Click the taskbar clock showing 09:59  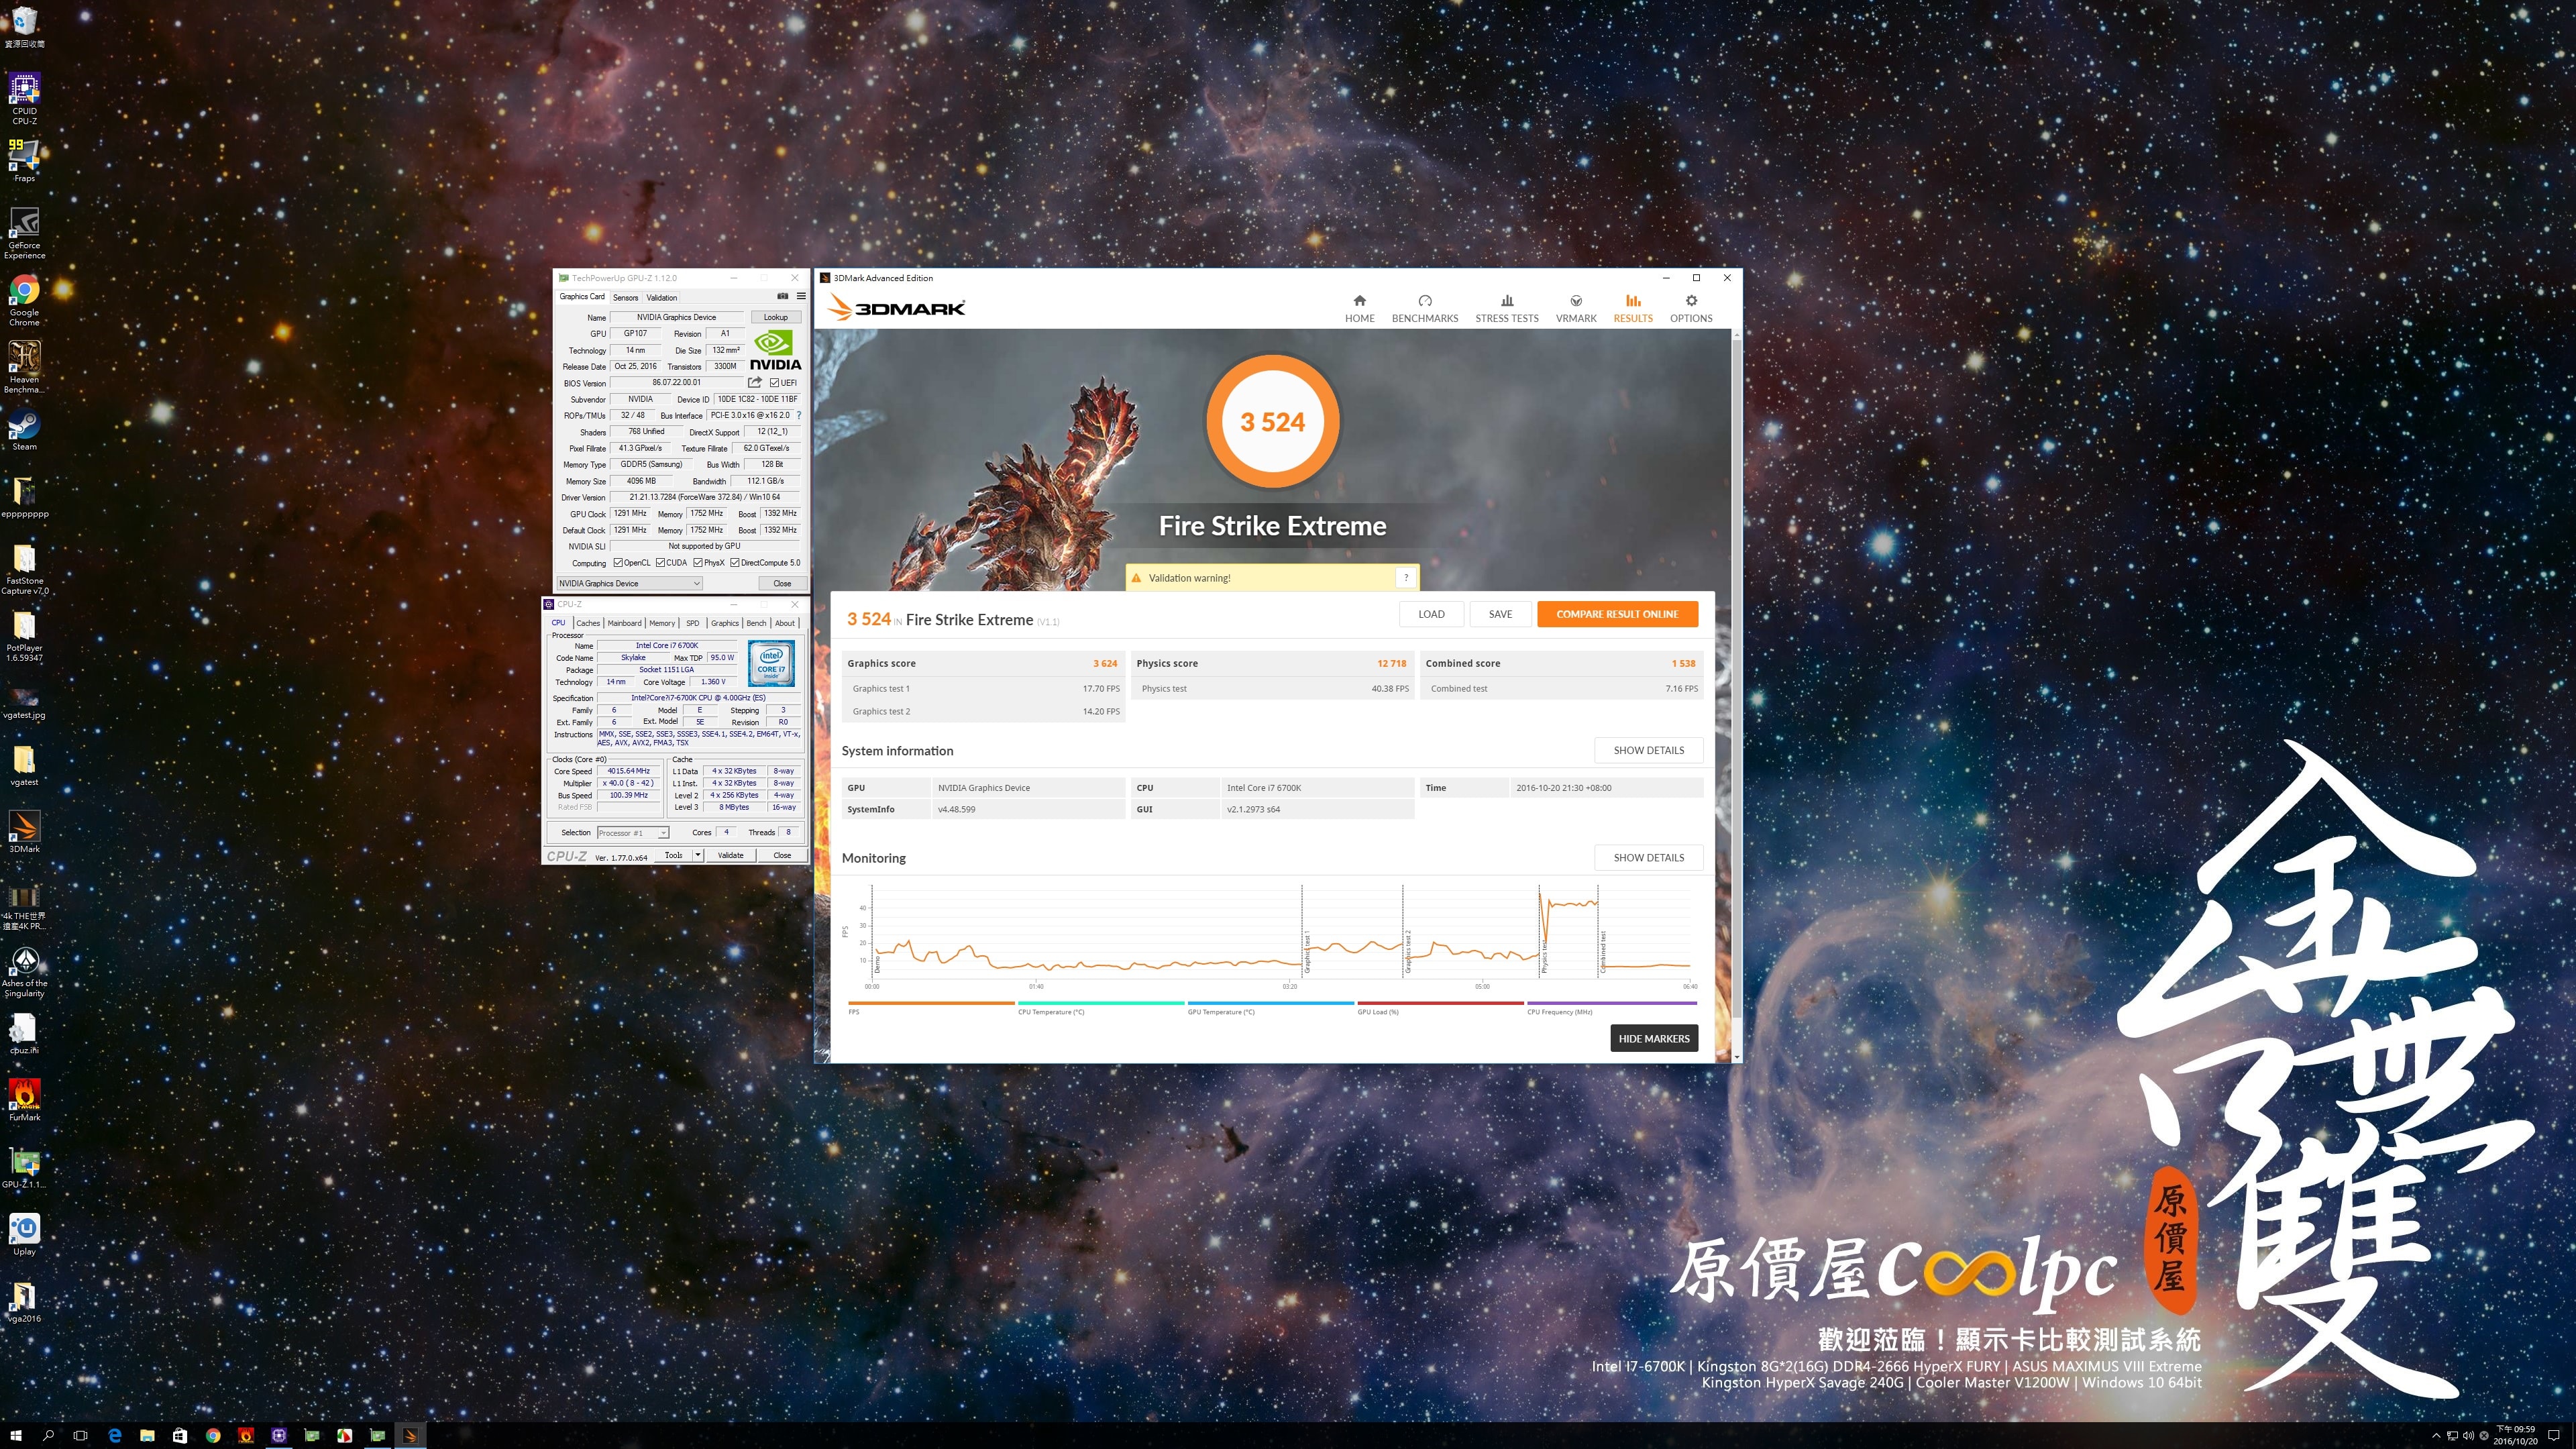2515,1435
